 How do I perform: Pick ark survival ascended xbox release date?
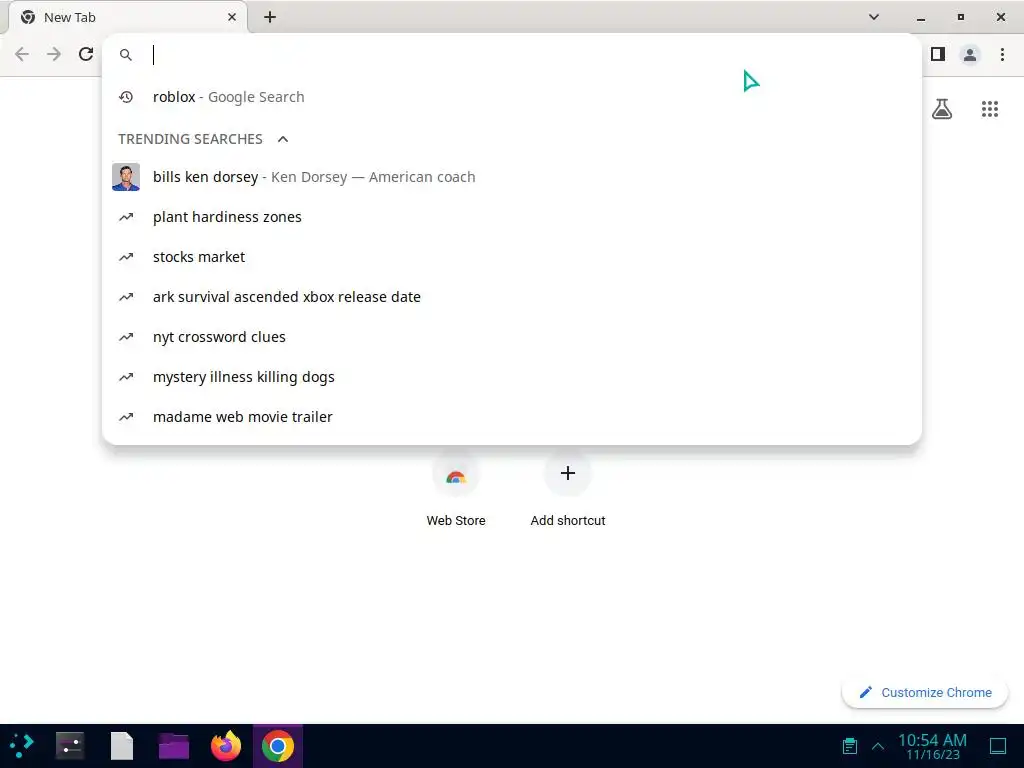pos(512,296)
